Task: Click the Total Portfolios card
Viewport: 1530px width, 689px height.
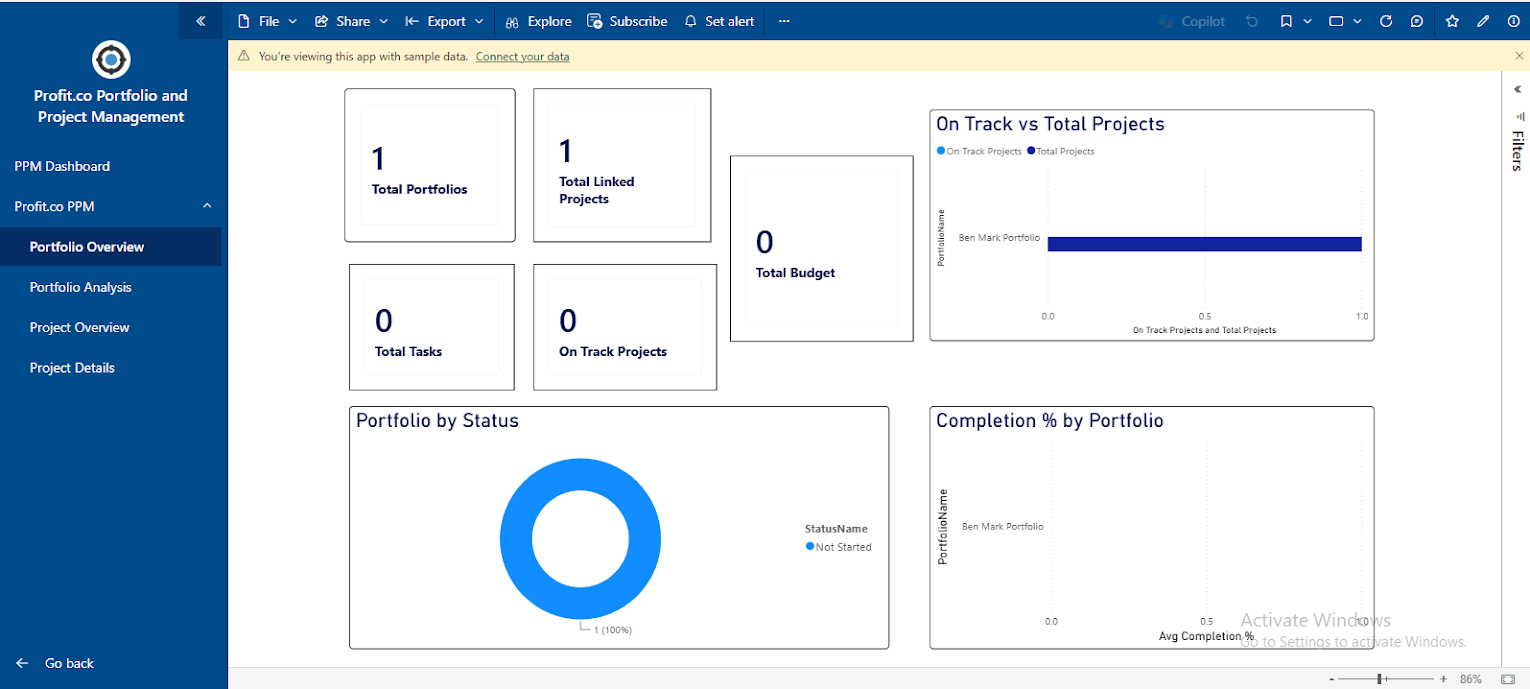Action: (x=430, y=165)
